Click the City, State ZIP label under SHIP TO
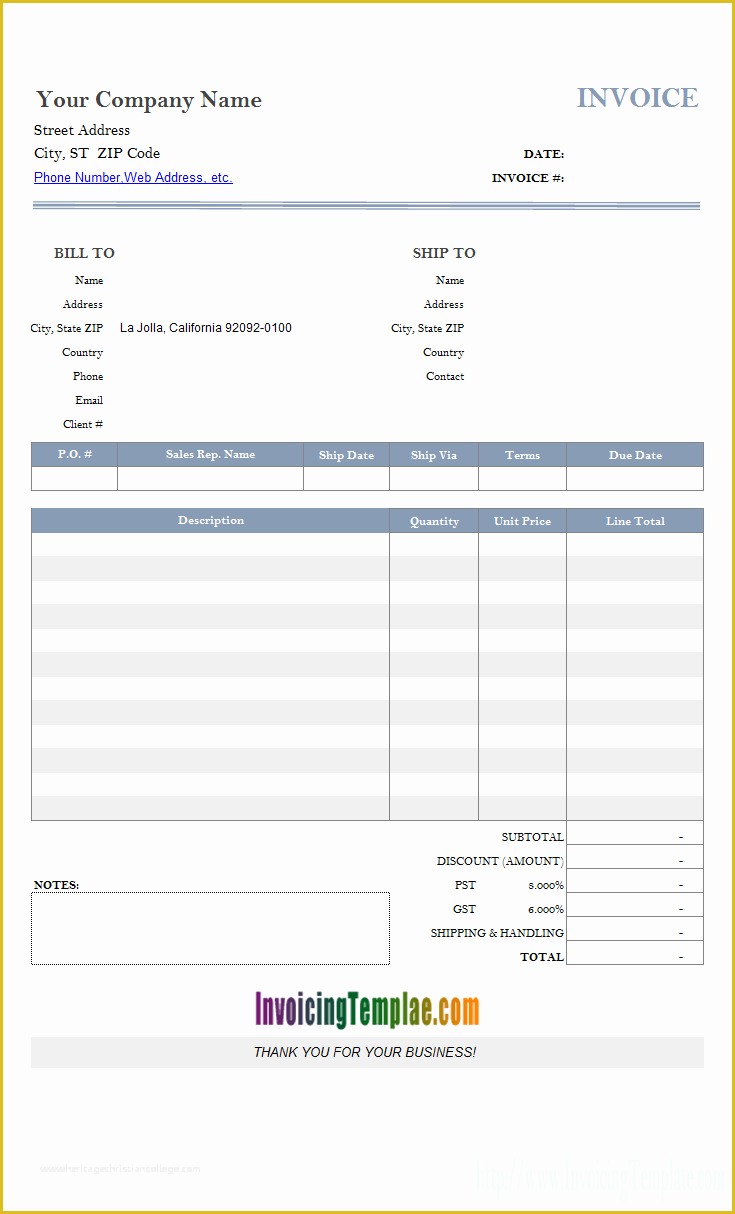The width and height of the screenshot is (735, 1214). [428, 329]
